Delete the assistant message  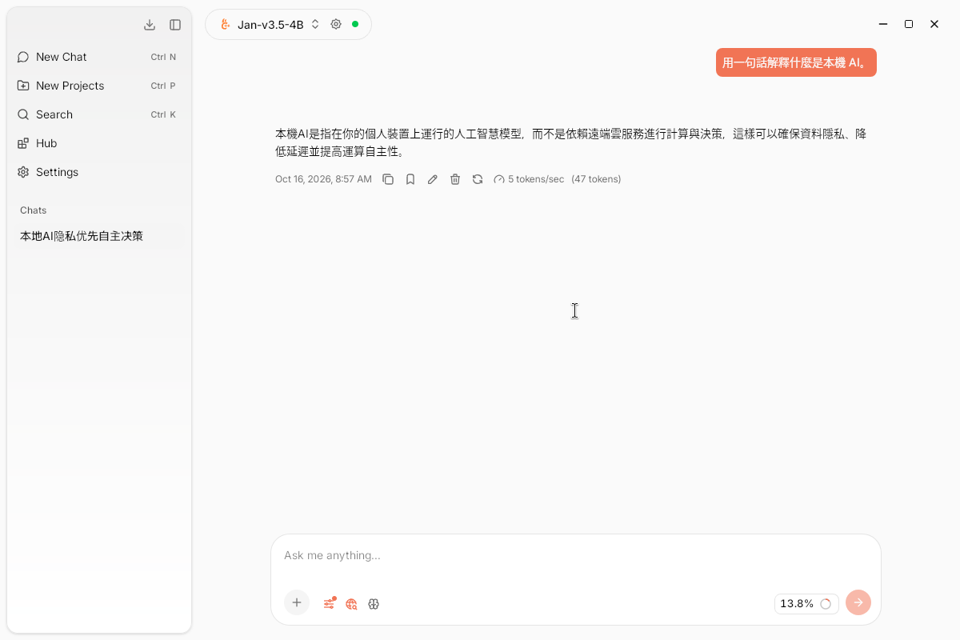pyautogui.click(x=455, y=179)
